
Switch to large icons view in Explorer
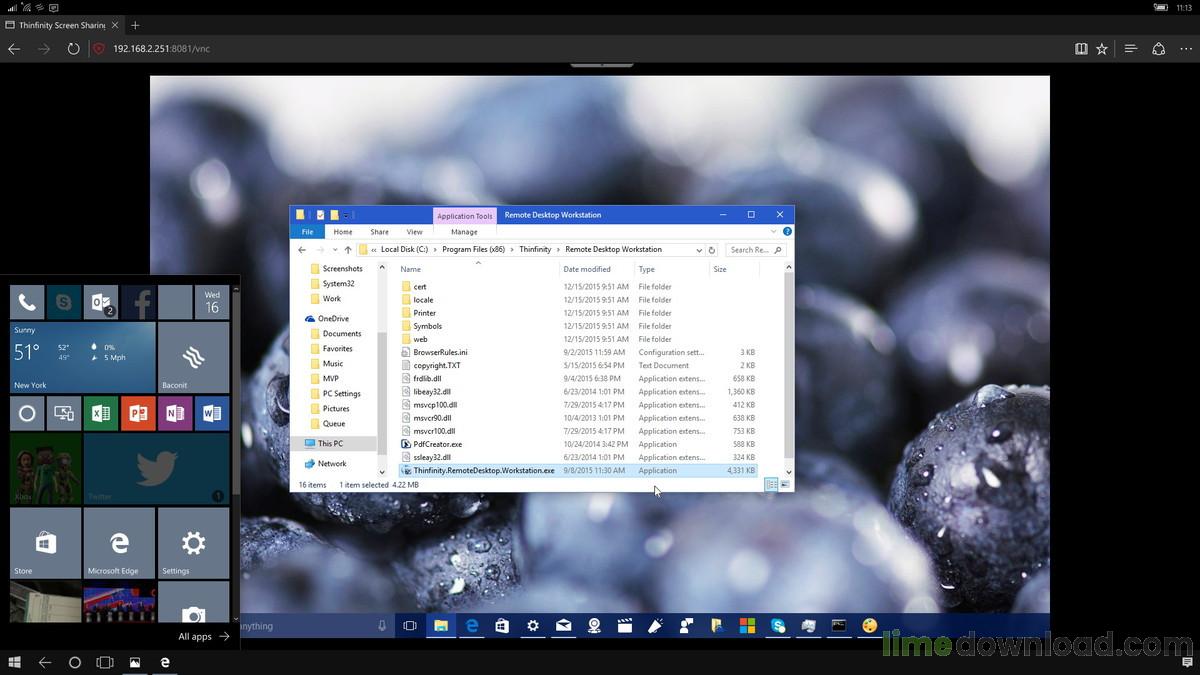785,485
